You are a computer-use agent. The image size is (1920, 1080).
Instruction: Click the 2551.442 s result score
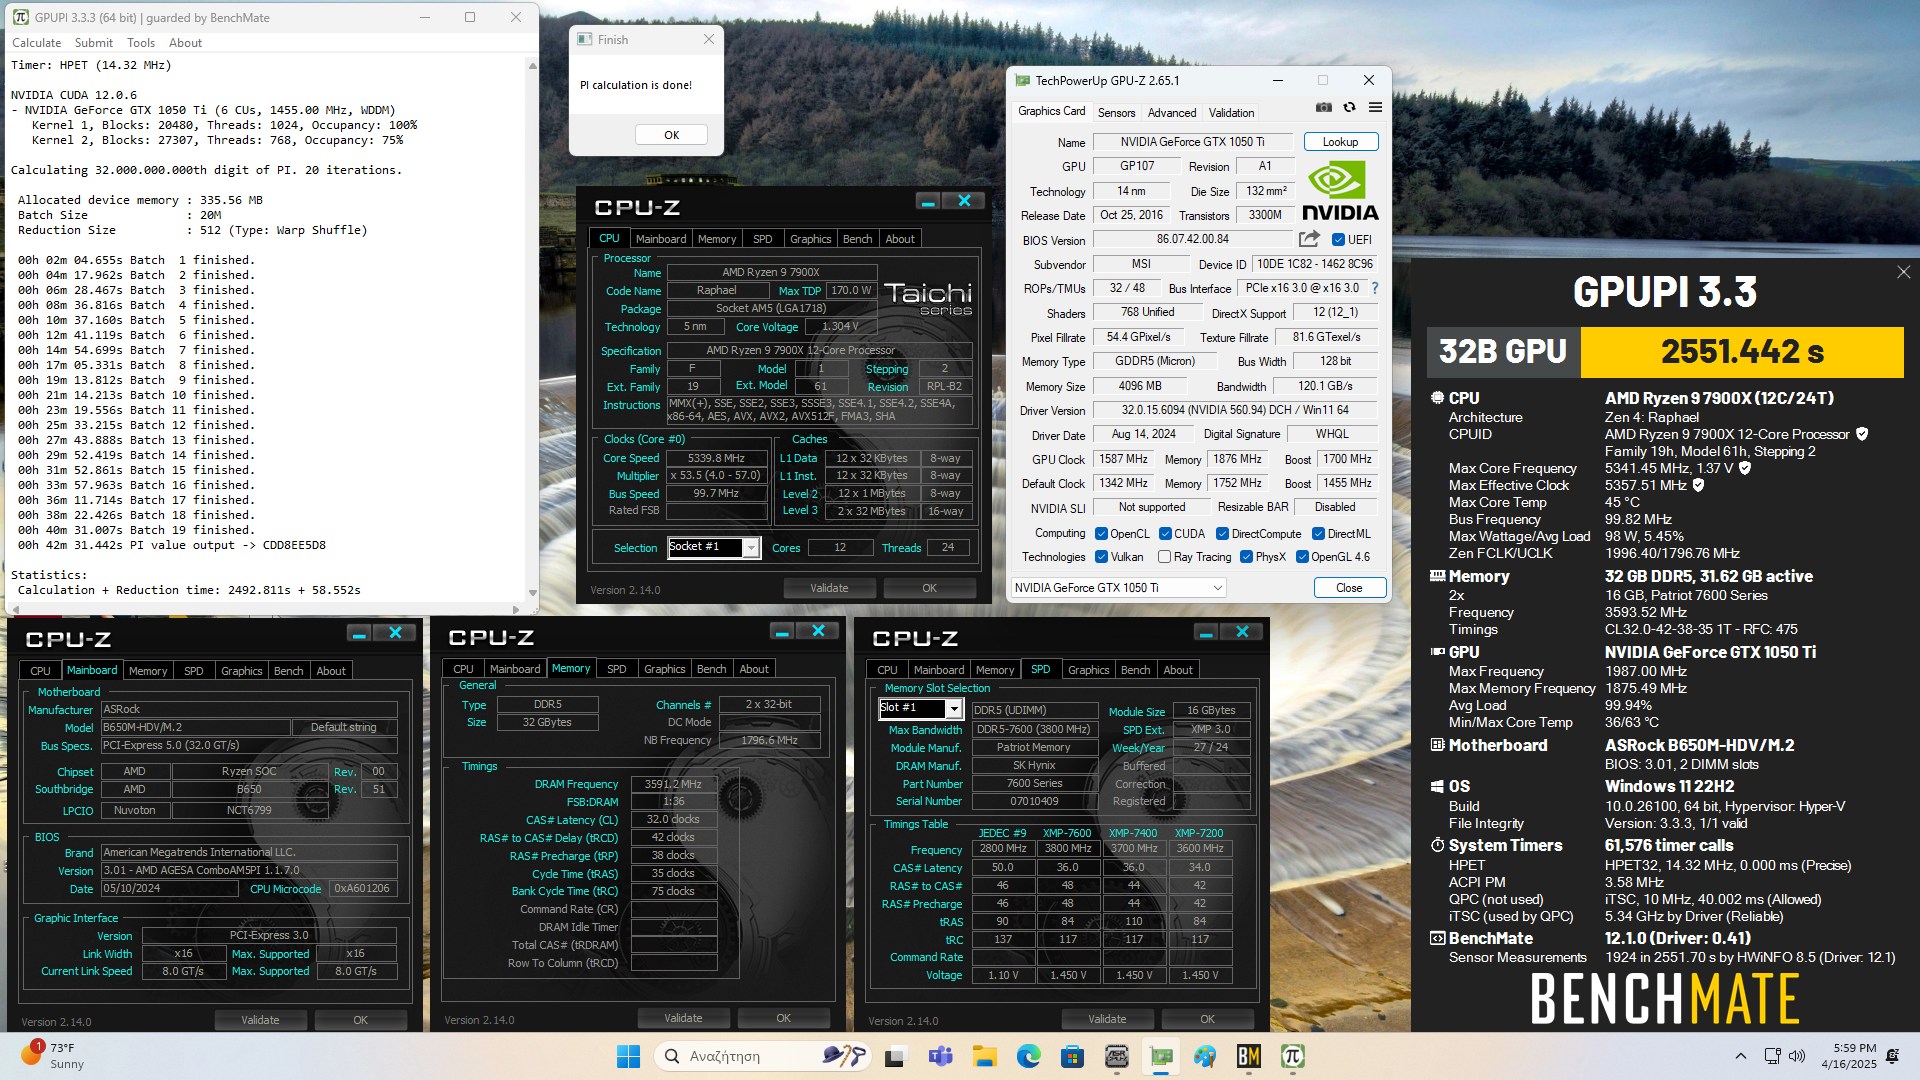click(x=1742, y=352)
